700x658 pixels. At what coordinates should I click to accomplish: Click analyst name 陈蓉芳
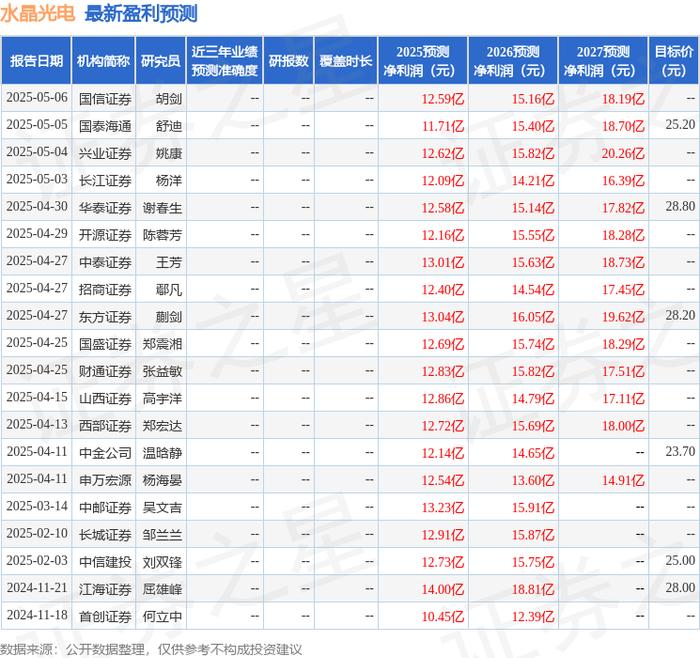[162, 235]
